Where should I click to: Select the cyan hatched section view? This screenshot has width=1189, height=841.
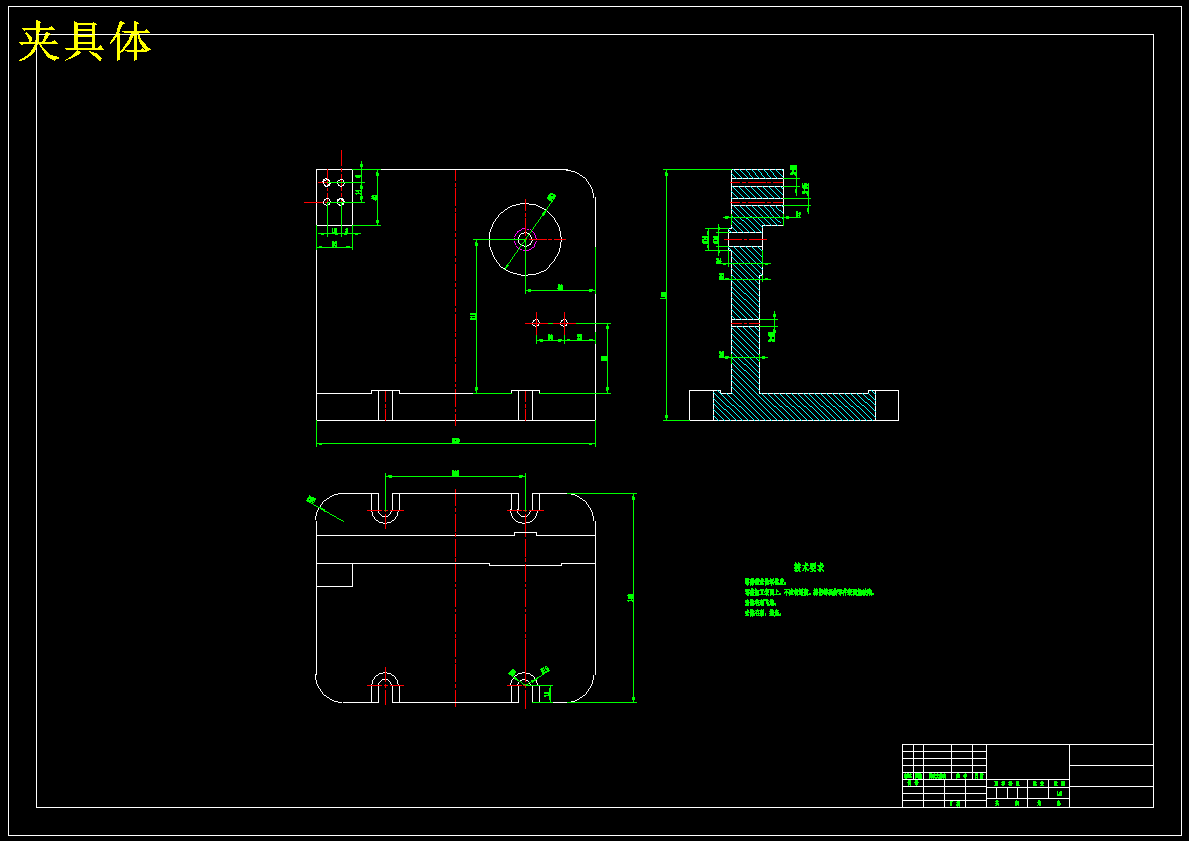[x=794, y=295]
